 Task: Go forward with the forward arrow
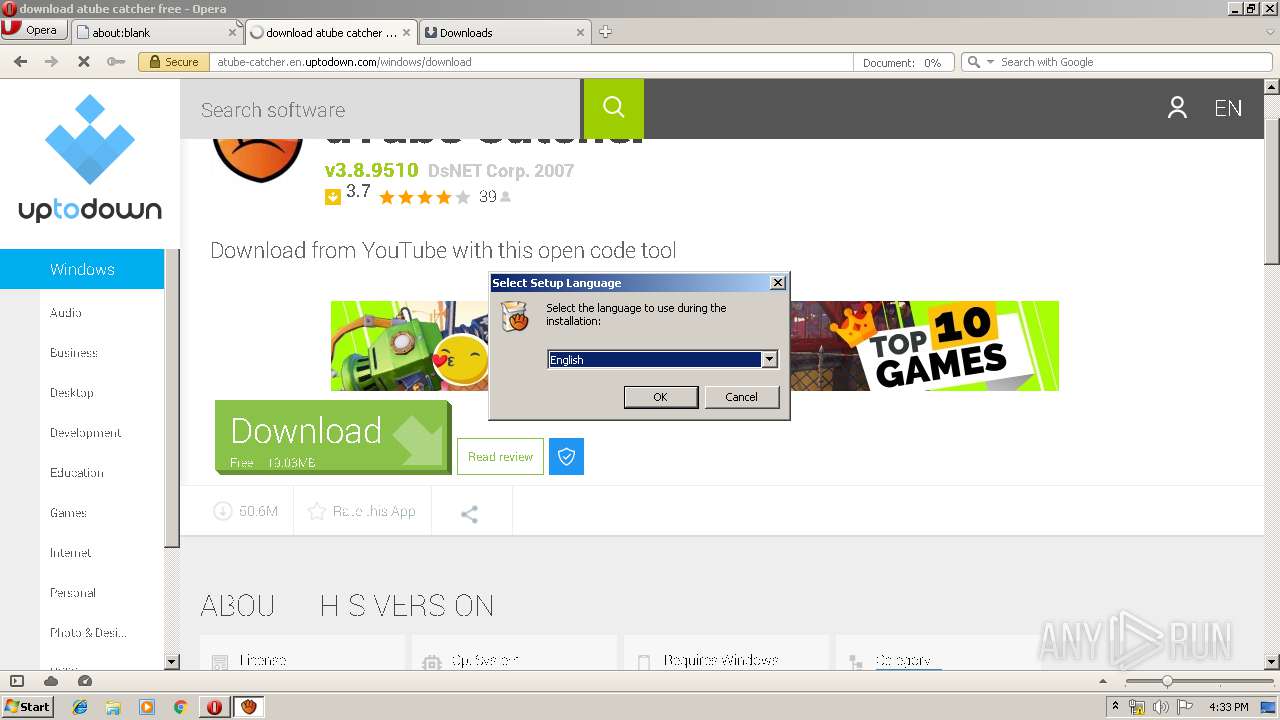point(52,61)
